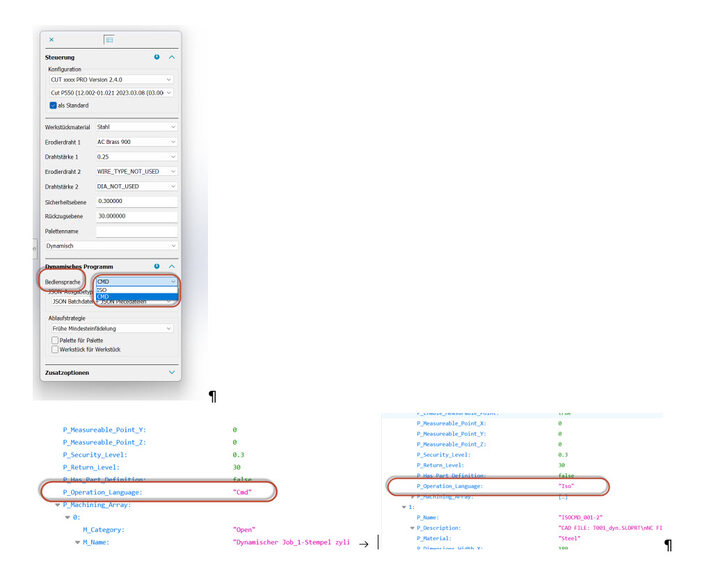
Task: Click the Rückzugsebene value field
Action: pos(136,216)
